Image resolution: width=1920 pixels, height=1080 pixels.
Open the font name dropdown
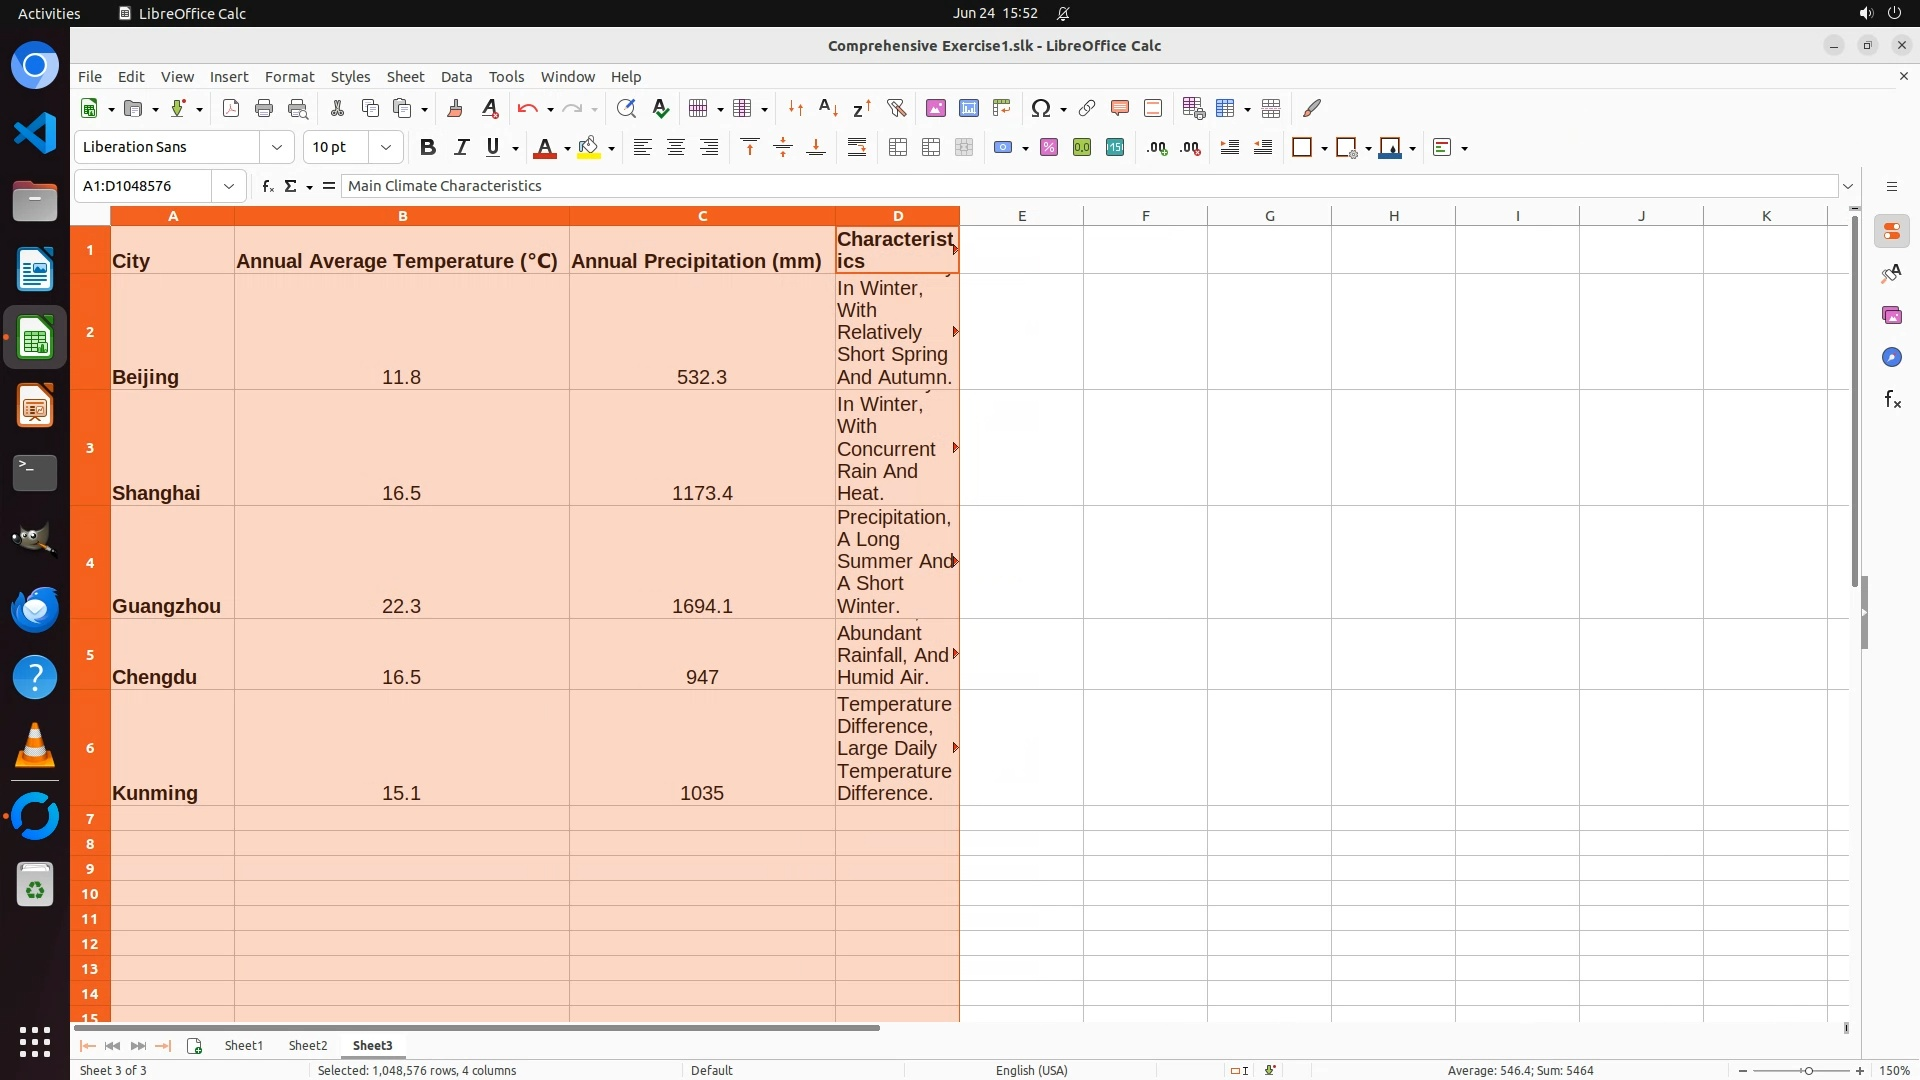(x=277, y=148)
